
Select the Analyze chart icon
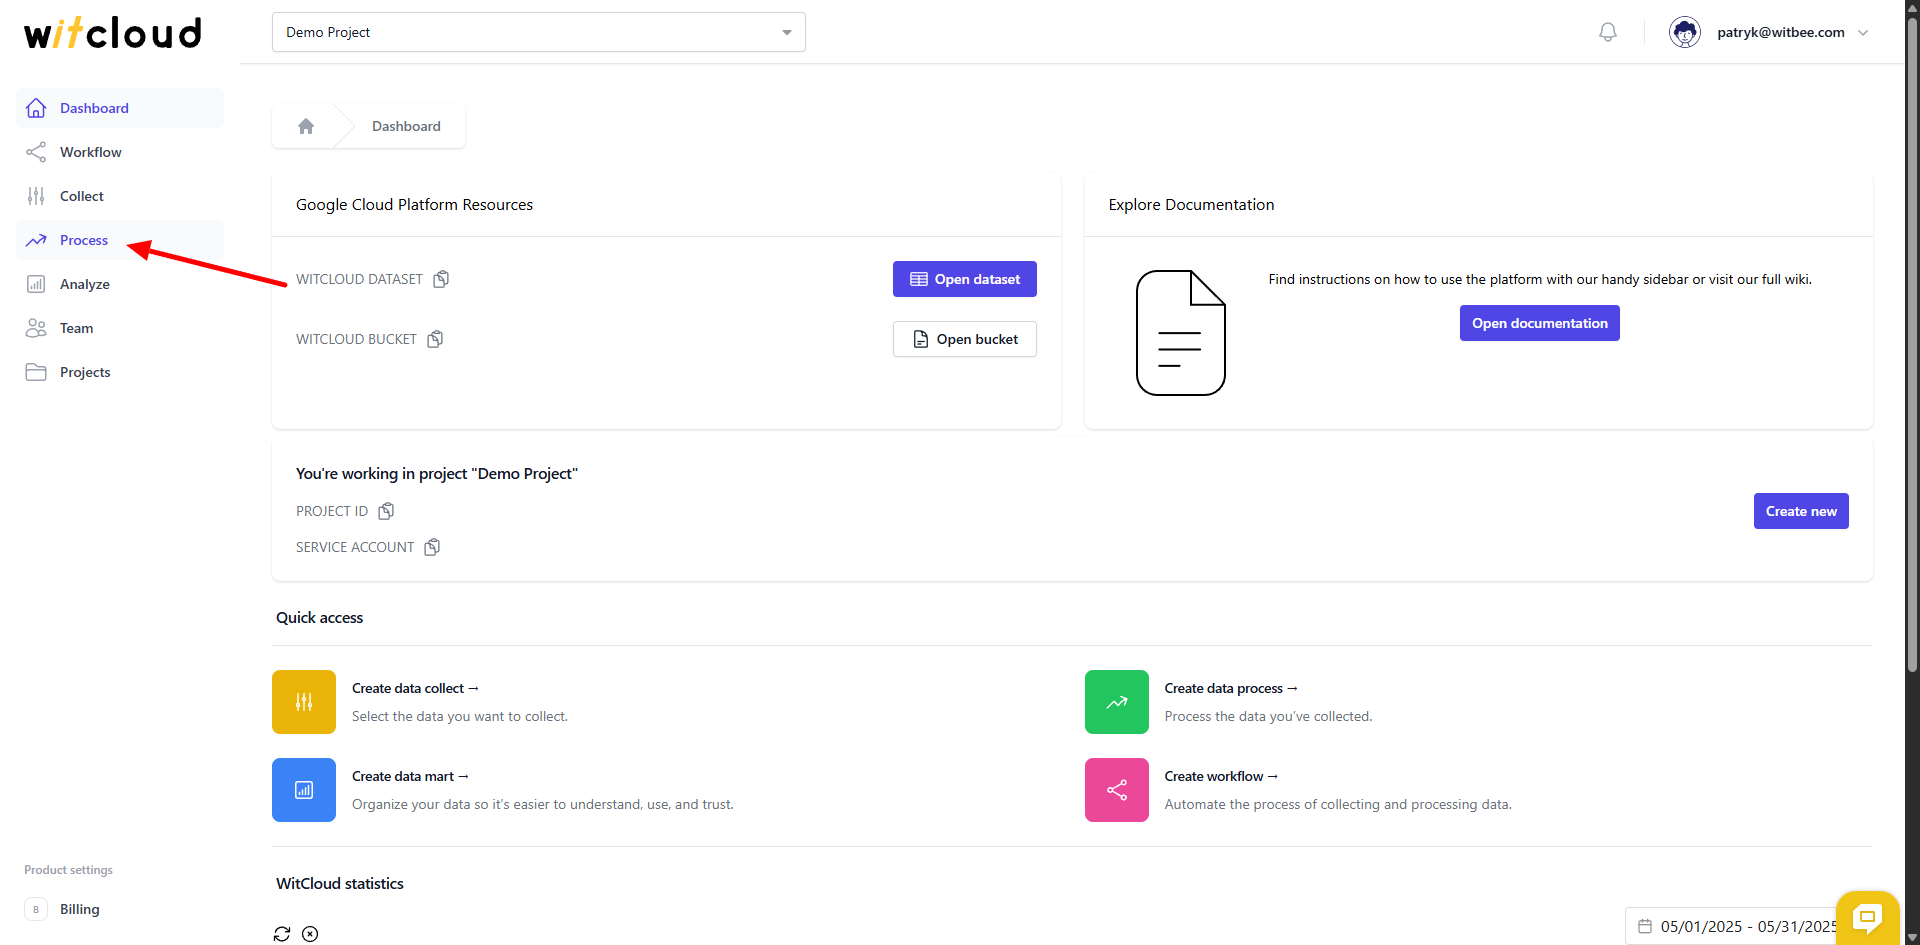(x=36, y=284)
